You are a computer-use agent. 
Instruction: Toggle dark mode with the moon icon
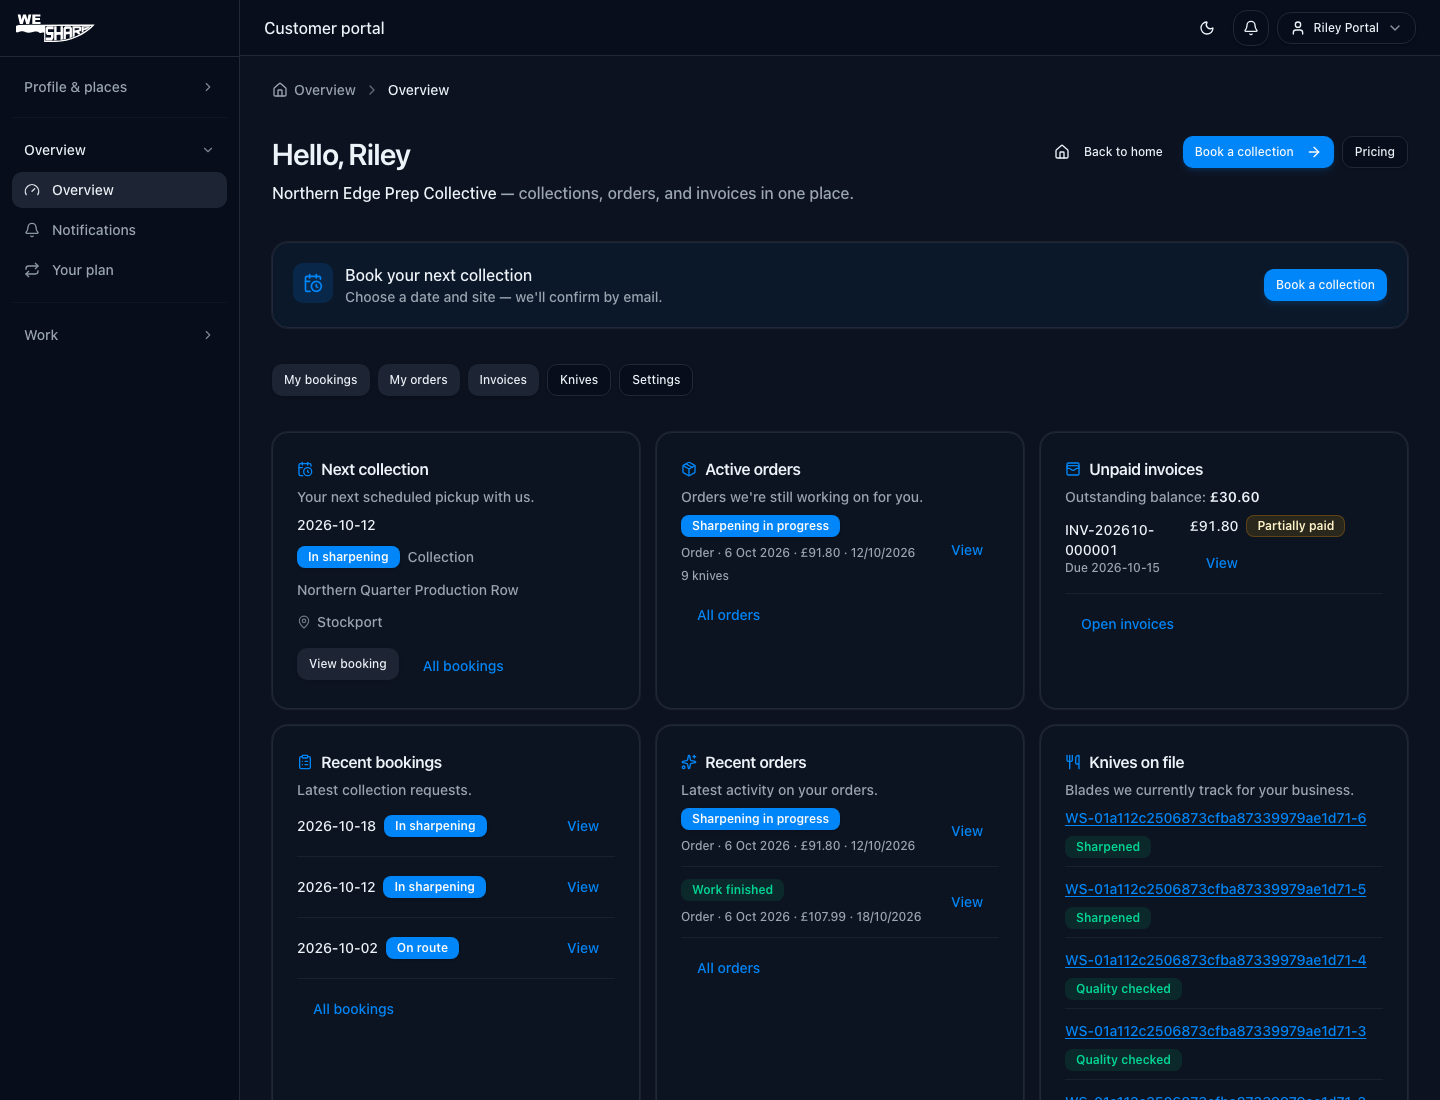[x=1207, y=28]
